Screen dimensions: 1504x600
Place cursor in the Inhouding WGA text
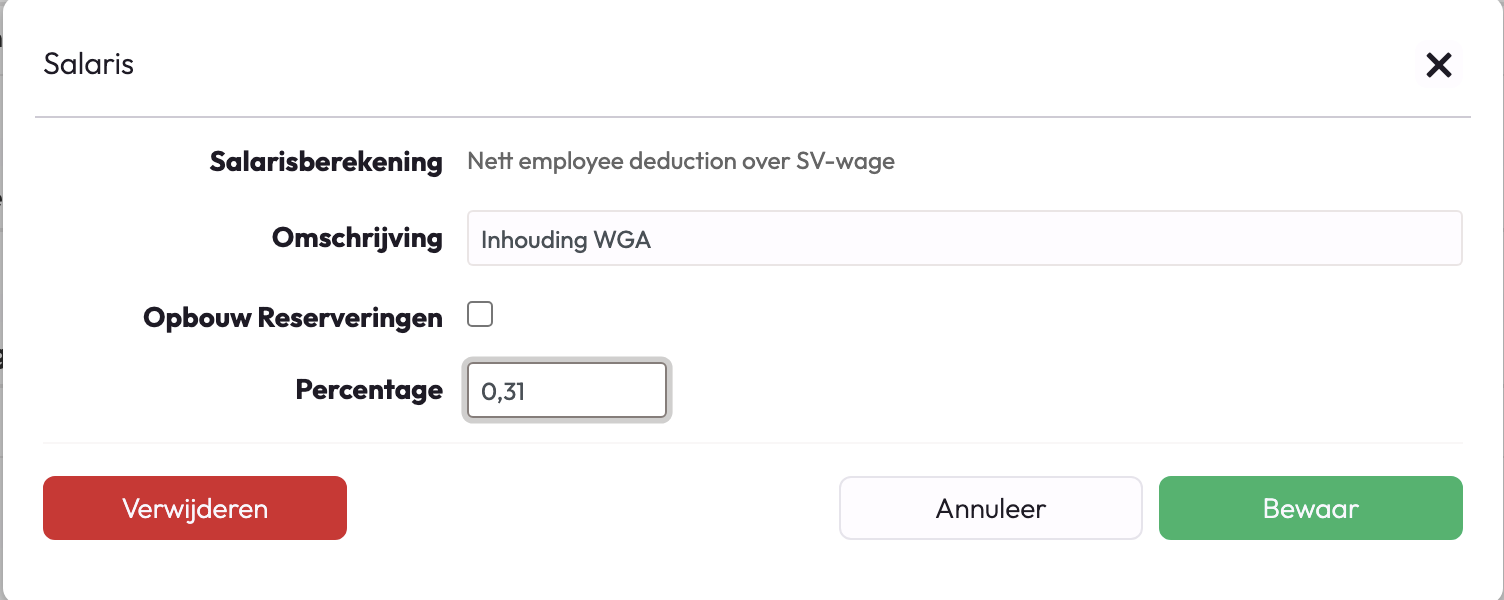(x=566, y=240)
